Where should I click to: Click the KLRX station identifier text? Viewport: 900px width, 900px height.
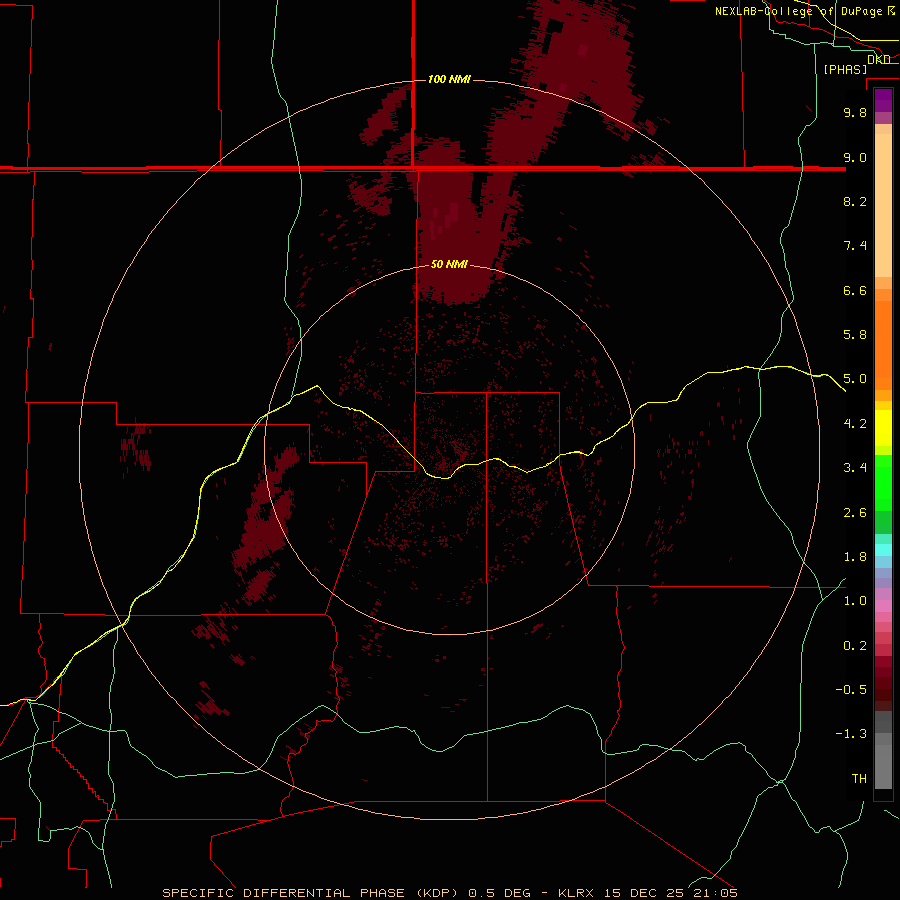coord(577,893)
